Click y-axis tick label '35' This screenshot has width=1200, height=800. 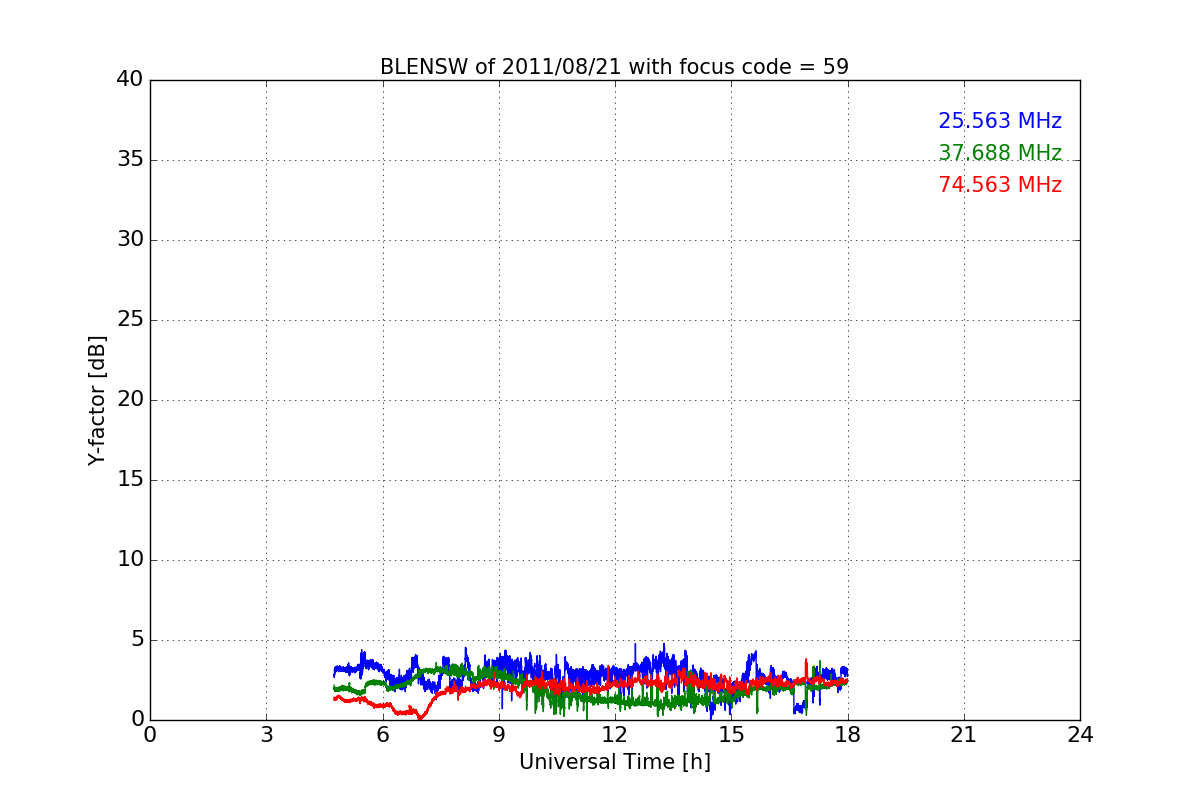(x=130, y=160)
